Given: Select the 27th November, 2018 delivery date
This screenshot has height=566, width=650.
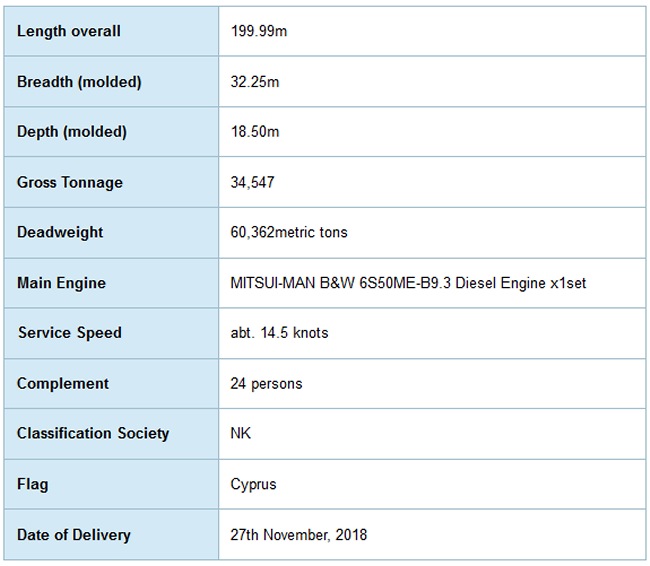Looking at the screenshot, I should click(298, 535).
